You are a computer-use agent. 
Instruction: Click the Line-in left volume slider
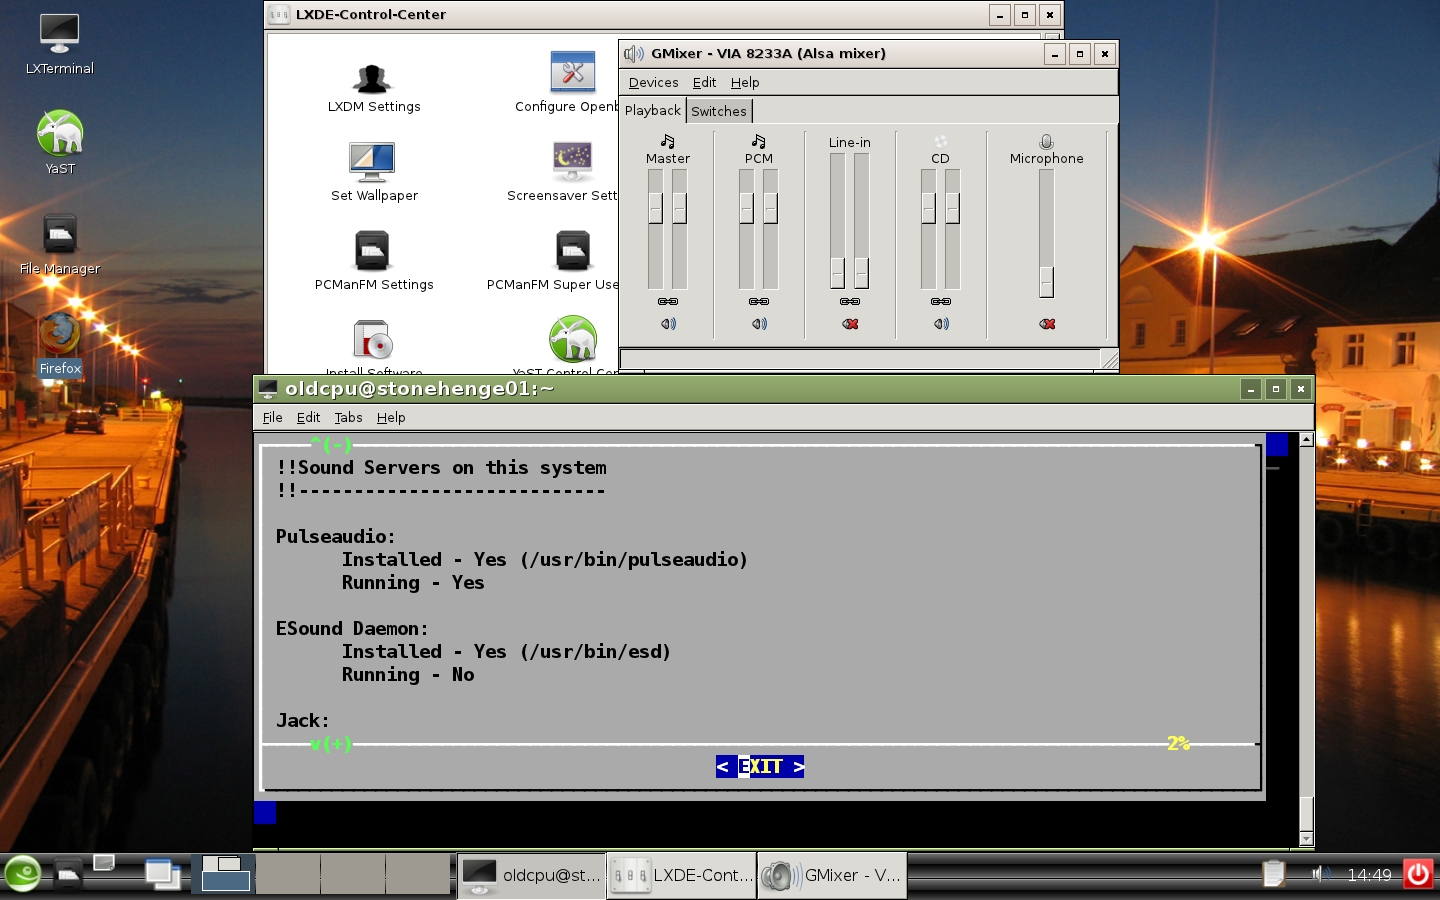tap(837, 272)
